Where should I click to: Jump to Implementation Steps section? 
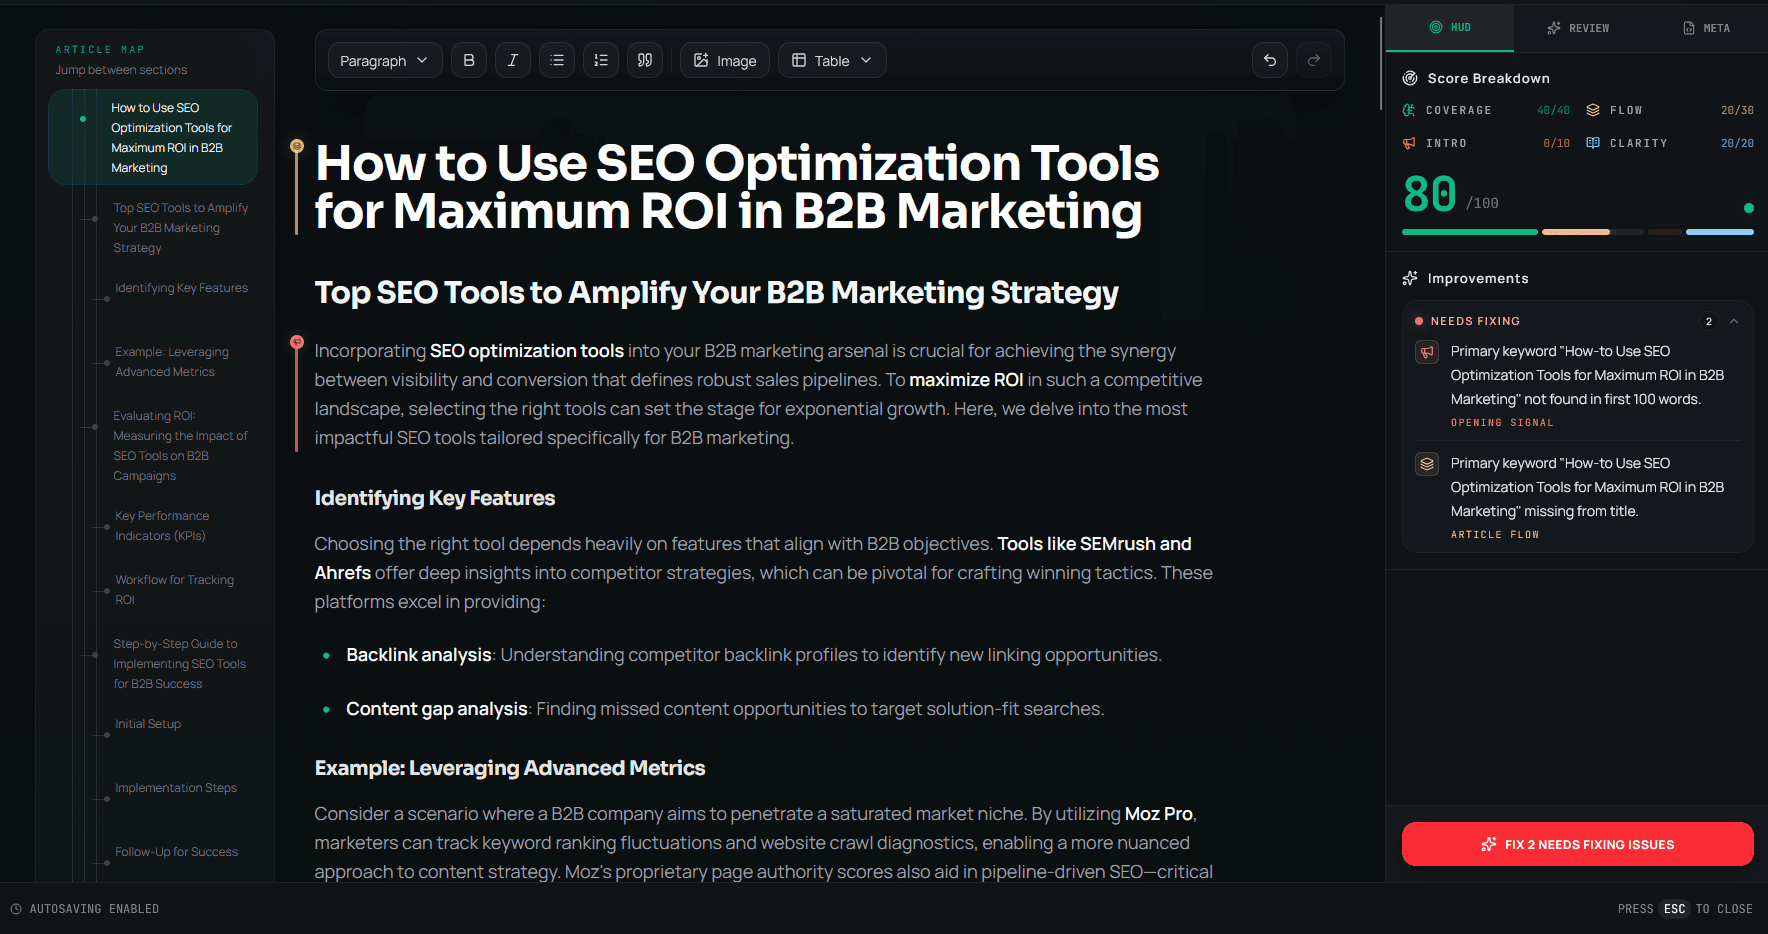(x=176, y=788)
